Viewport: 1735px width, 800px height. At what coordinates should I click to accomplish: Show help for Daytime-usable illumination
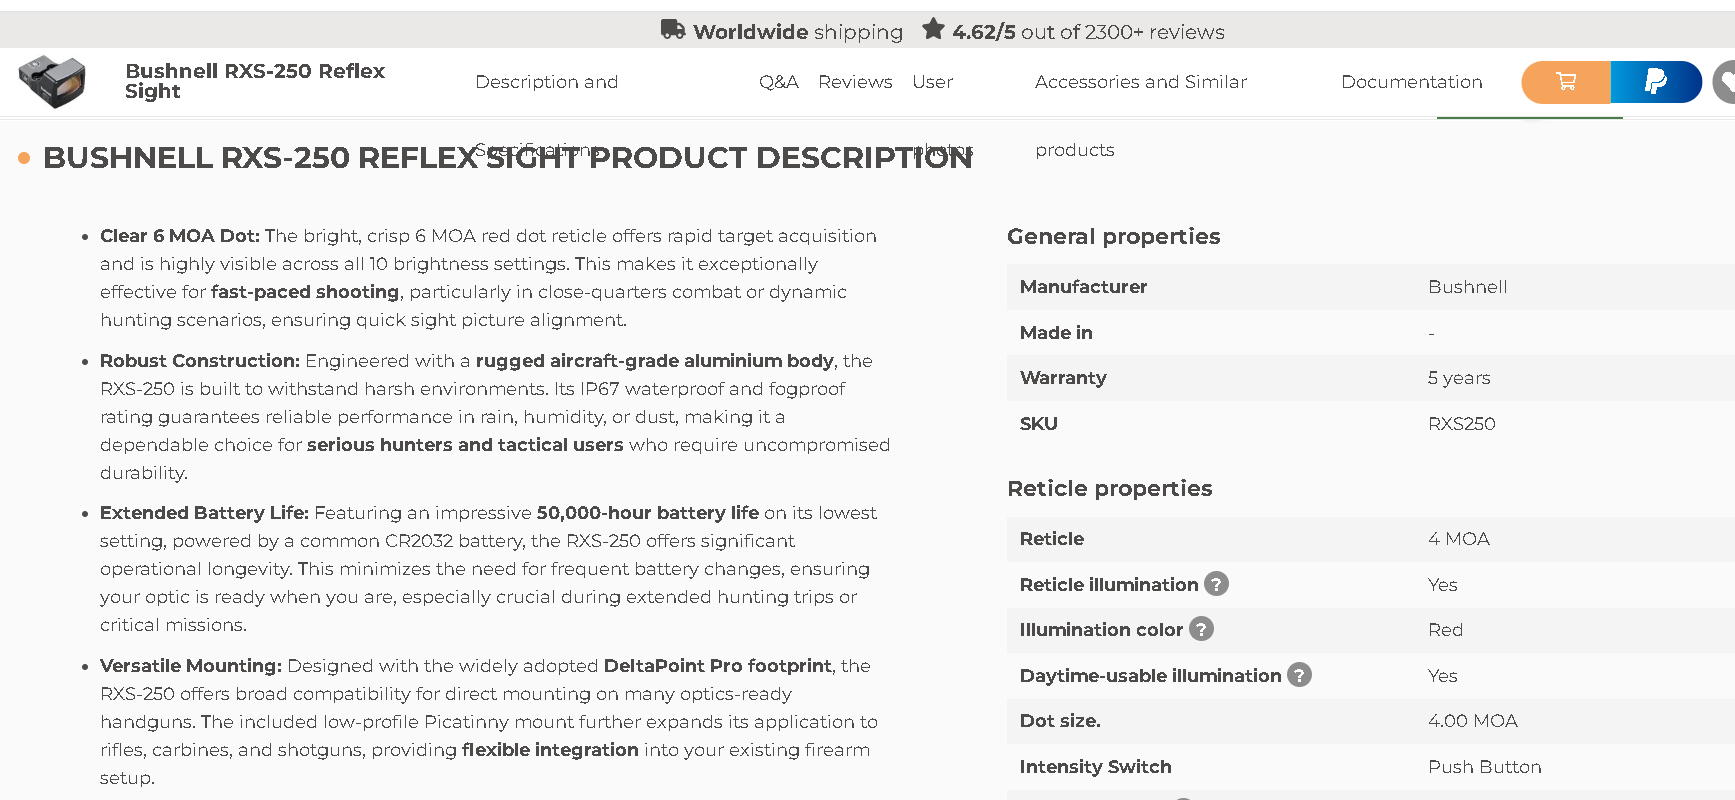pos(1299,675)
